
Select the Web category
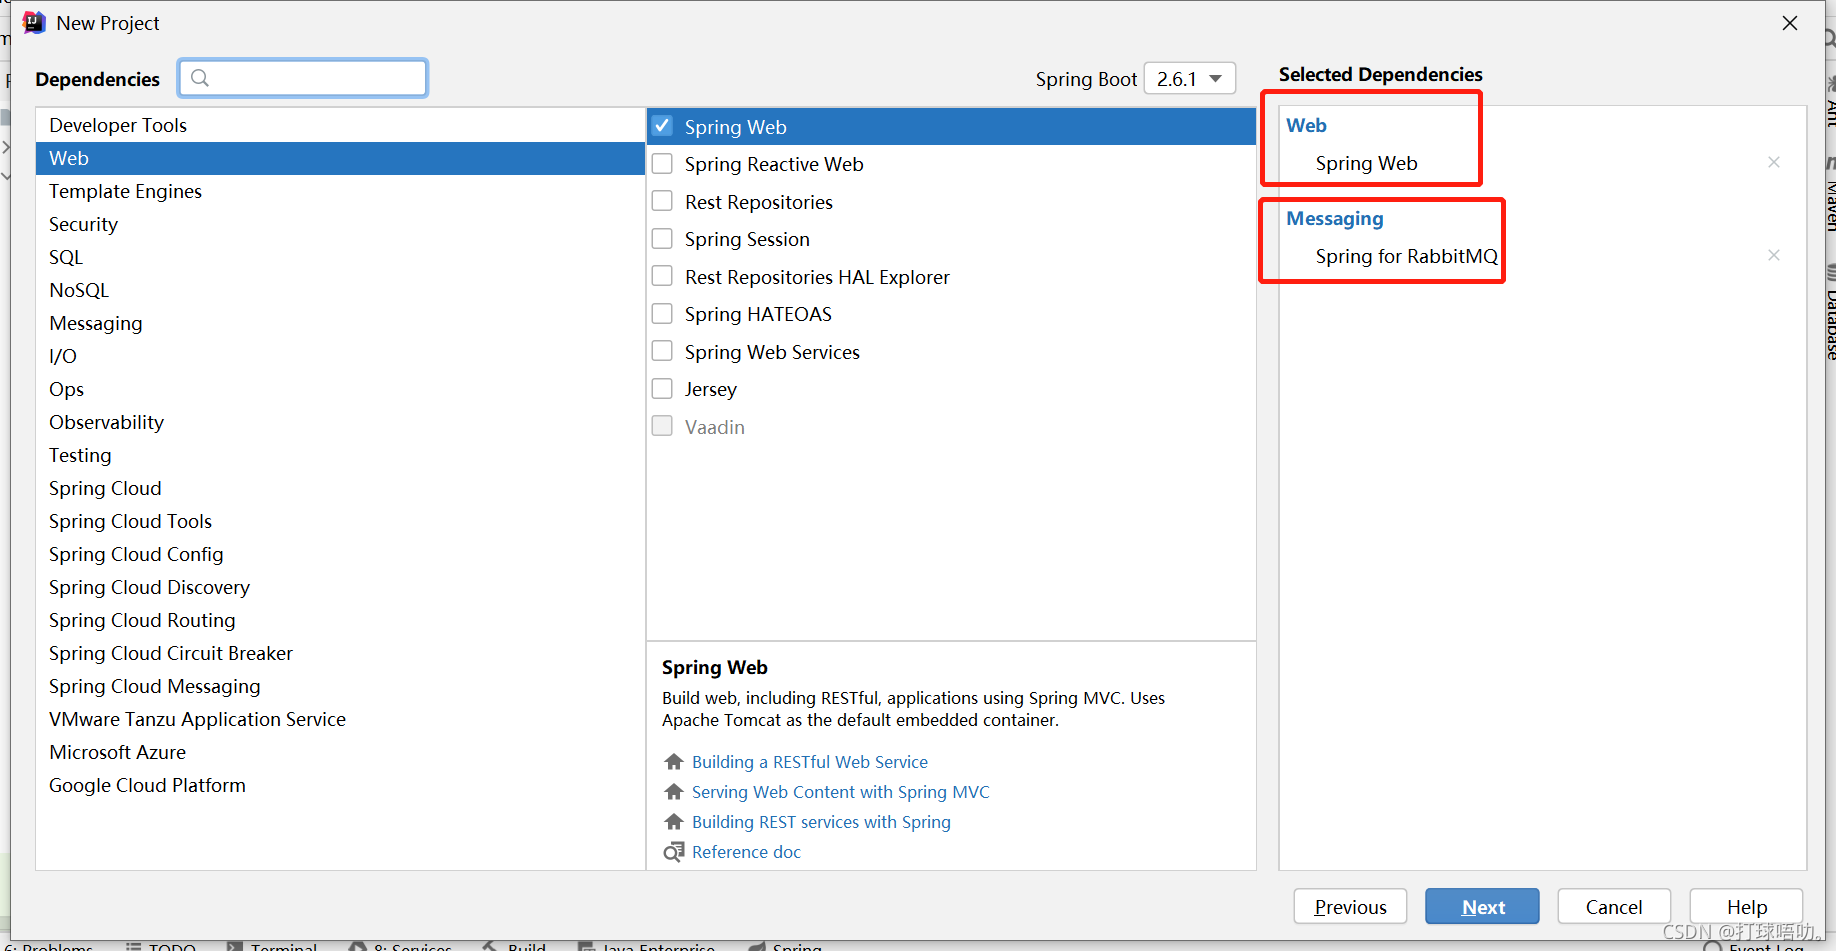(x=340, y=158)
